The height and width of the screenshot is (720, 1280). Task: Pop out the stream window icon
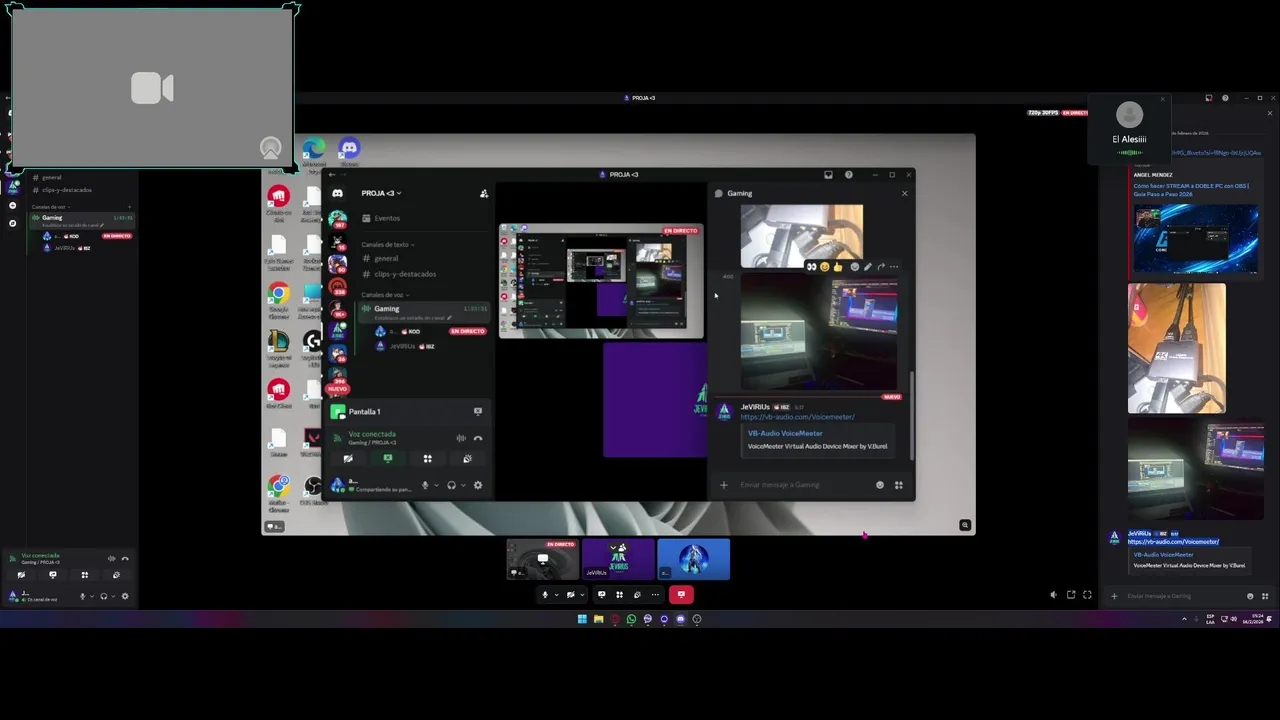pos(1071,595)
